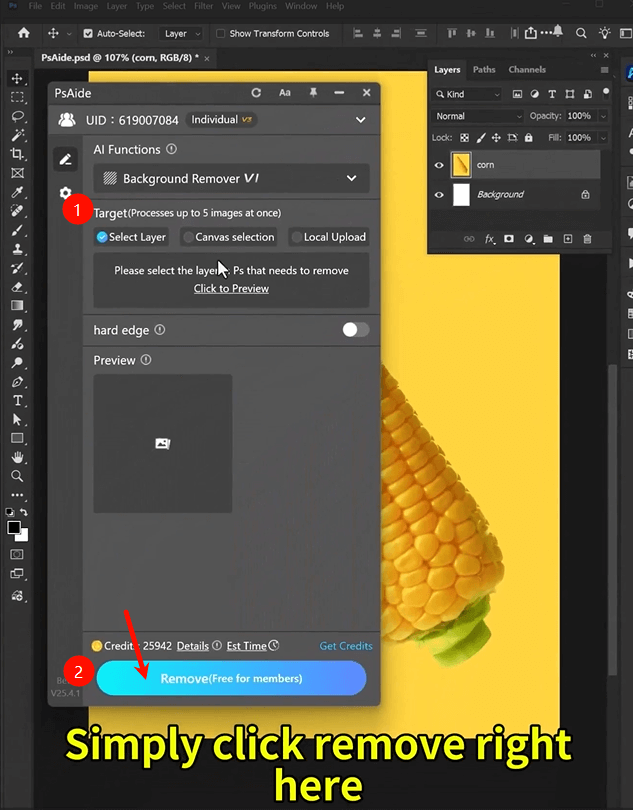Open the Filter menu

coord(204,6)
